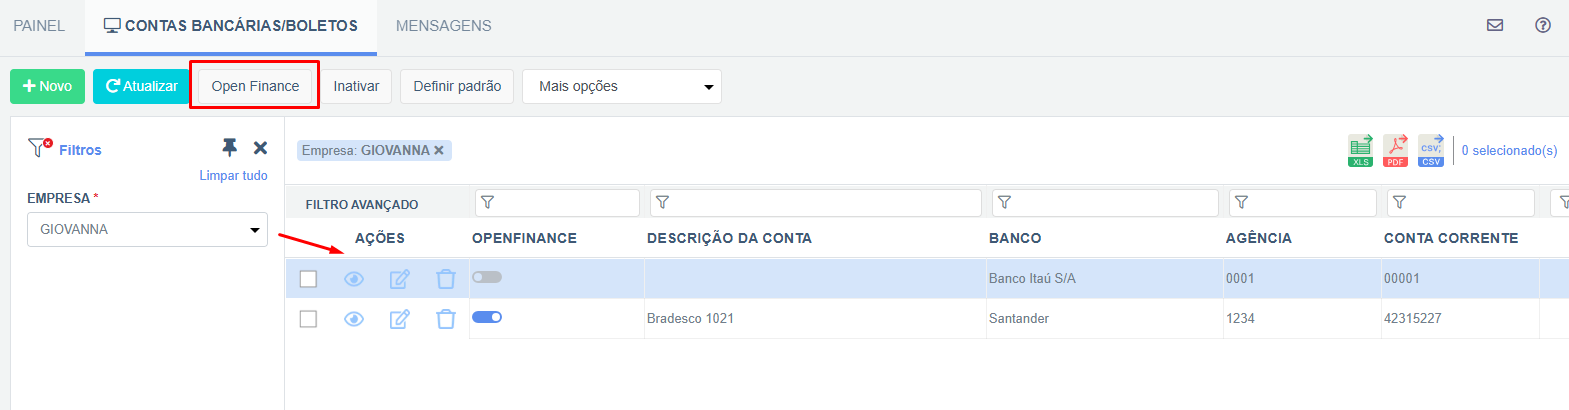This screenshot has width=1569, height=410.
Task: Delete the Banco Itaú S/A account
Action: [446, 279]
